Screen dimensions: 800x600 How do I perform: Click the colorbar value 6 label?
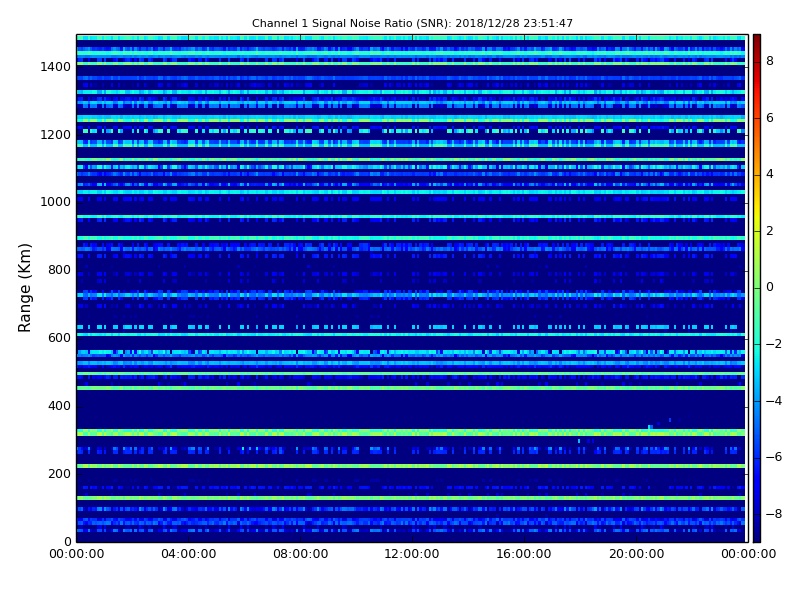770,118
